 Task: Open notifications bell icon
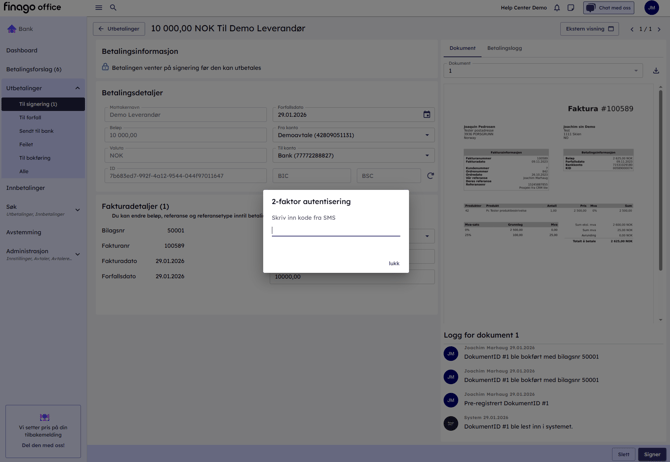(557, 8)
